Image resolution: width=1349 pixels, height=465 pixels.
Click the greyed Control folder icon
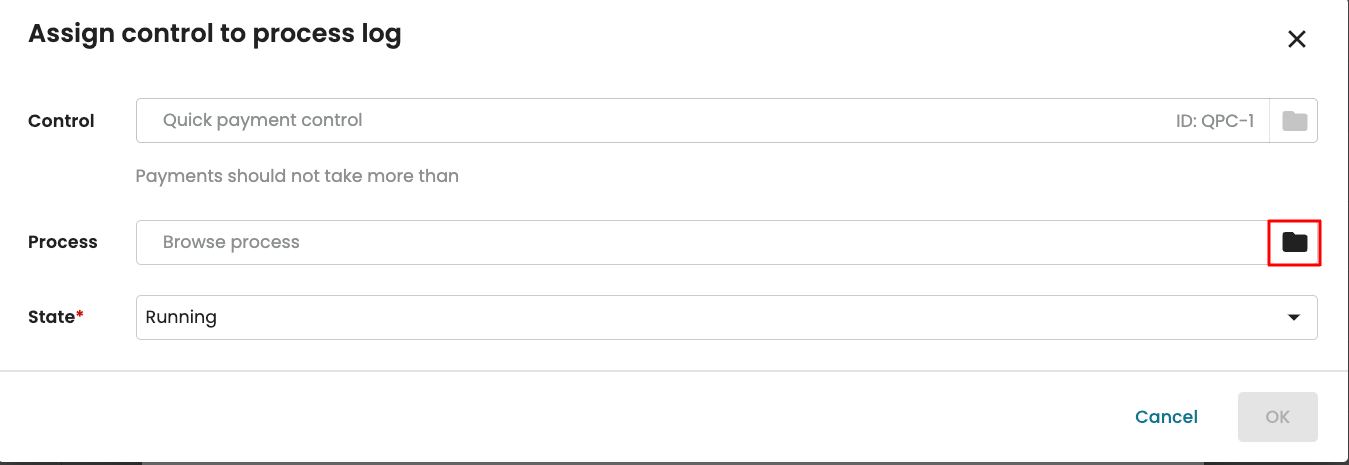1295,121
